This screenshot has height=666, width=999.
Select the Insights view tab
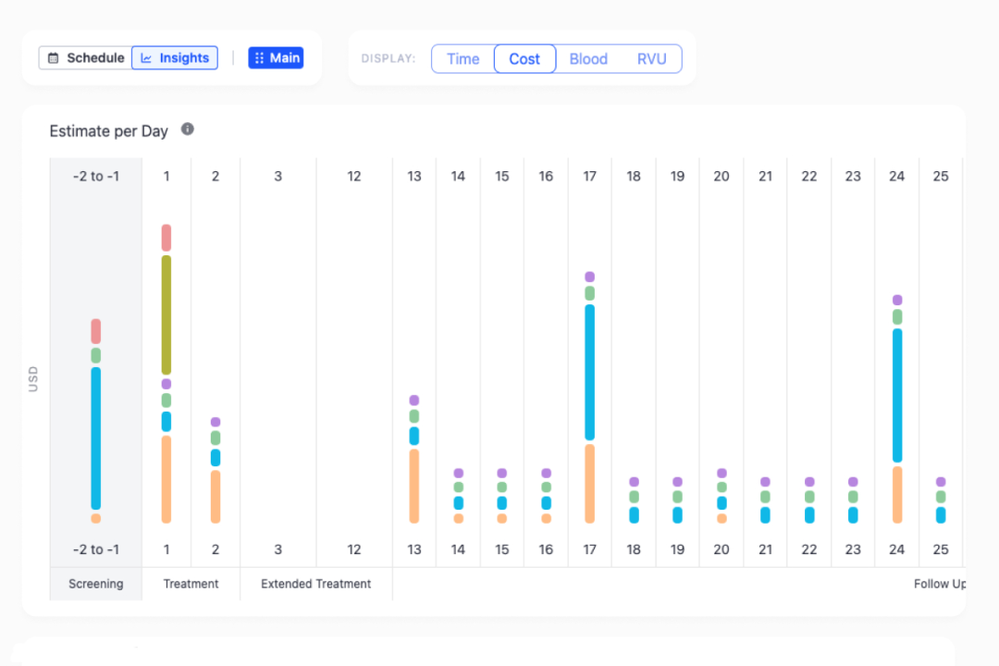click(175, 58)
